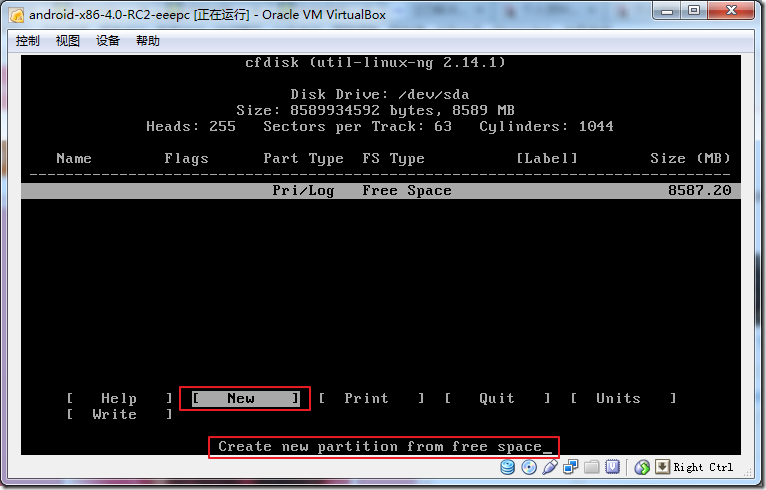Click the 'Create new partition from free space' hint
The width and height of the screenshot is (766, 490).
pyautogui.click(x=380, y=447)
